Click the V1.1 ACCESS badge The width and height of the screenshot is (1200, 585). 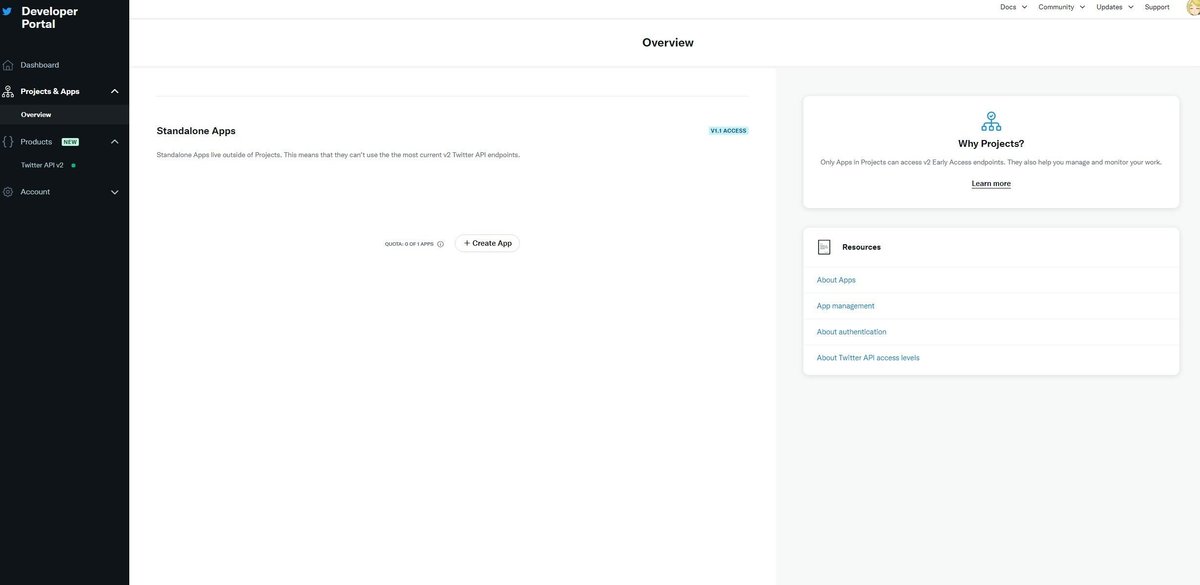(x=728, y=131)
